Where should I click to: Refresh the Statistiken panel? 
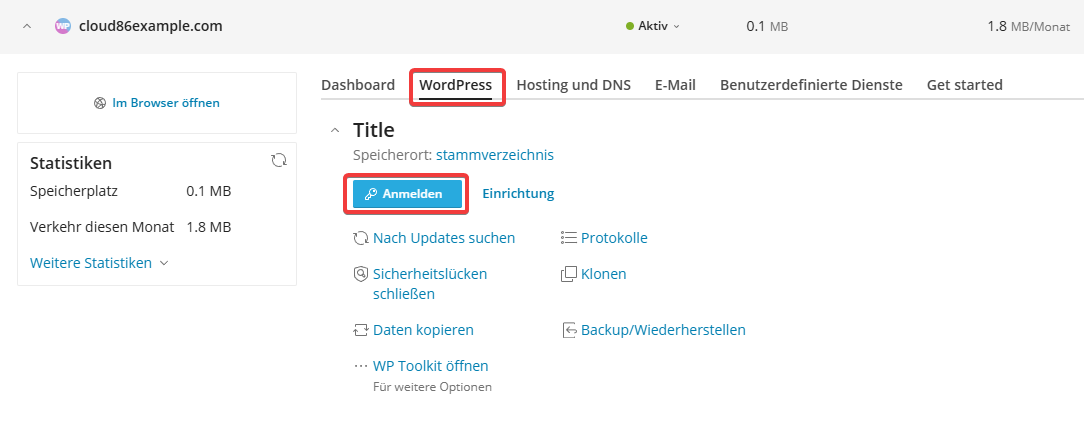click(x=279, y=160)
